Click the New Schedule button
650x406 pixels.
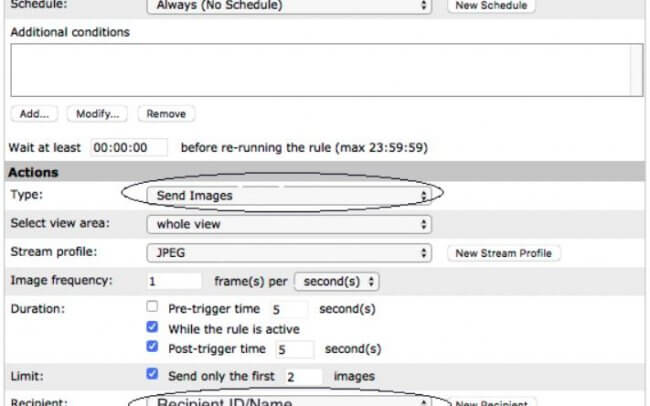pos(491,6)
